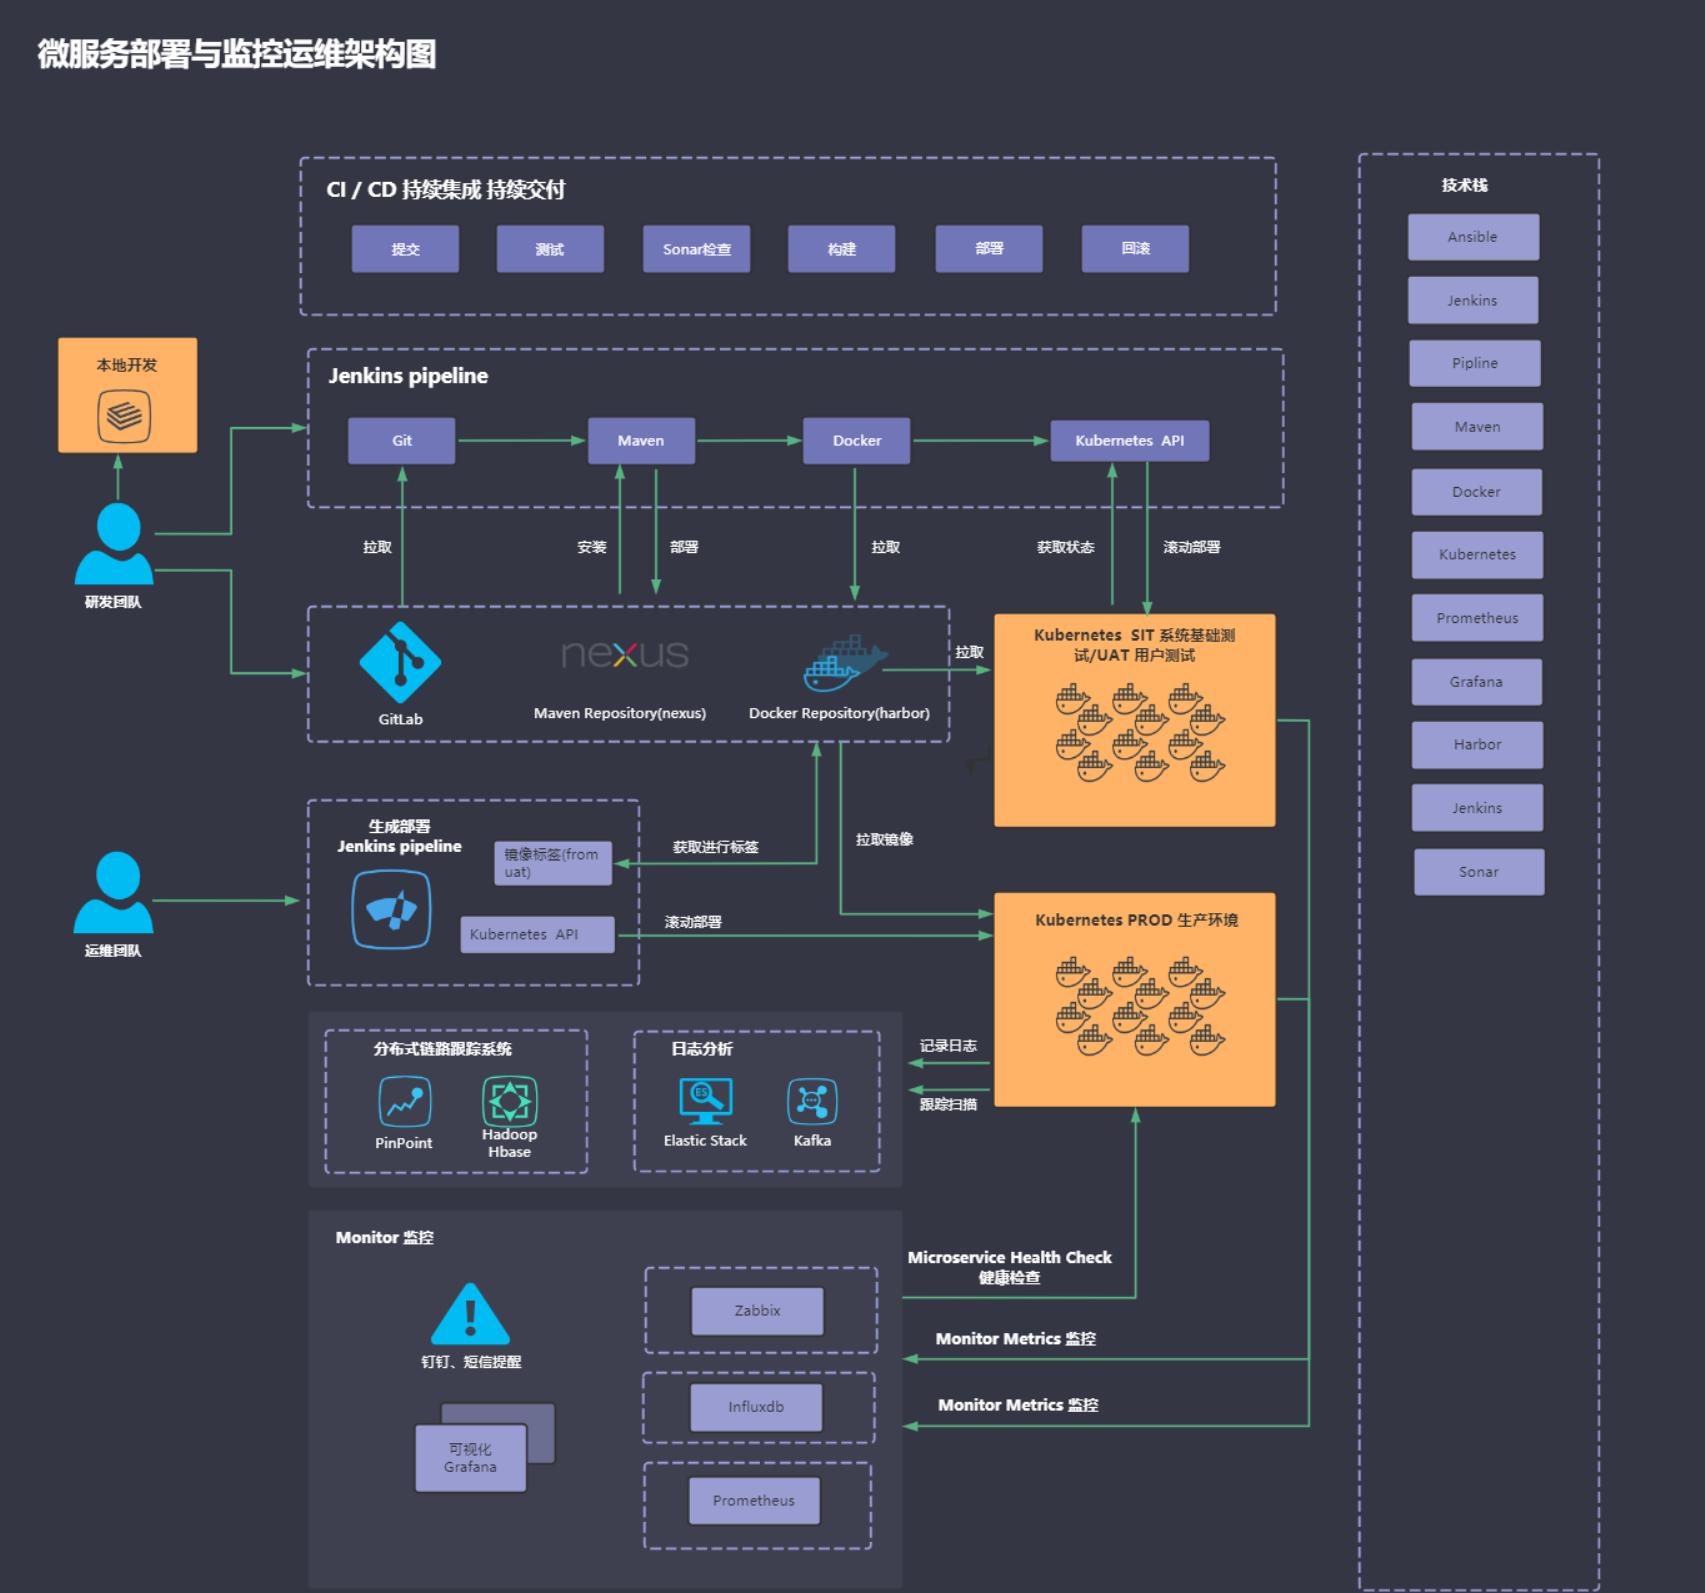Select the Maven node in Jenkins pipeline
Image resolution: width=1705 pixels, height=1593 pixels.
[x=641, y=441]
